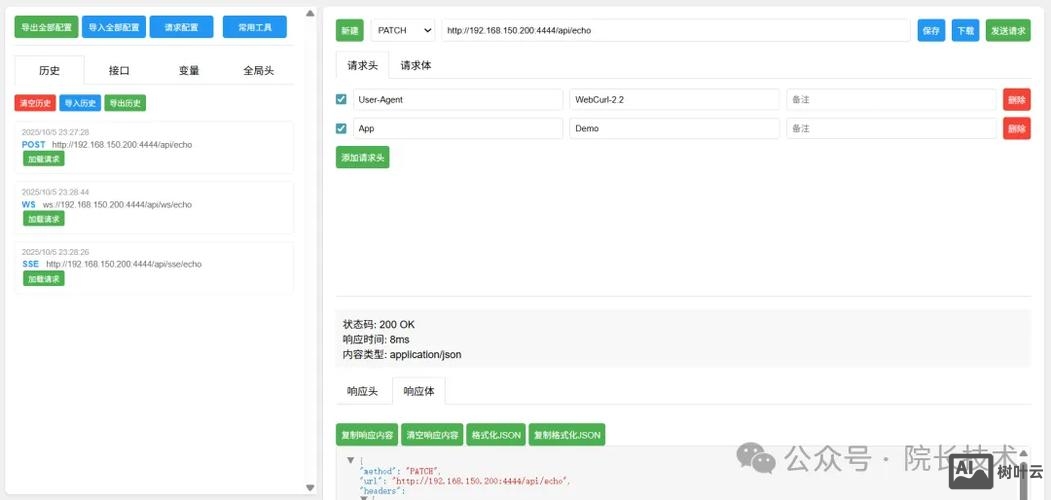The image size is (1051, 500).
Task: Collapse the root JSON node triangle
Action: click(350, 460)
